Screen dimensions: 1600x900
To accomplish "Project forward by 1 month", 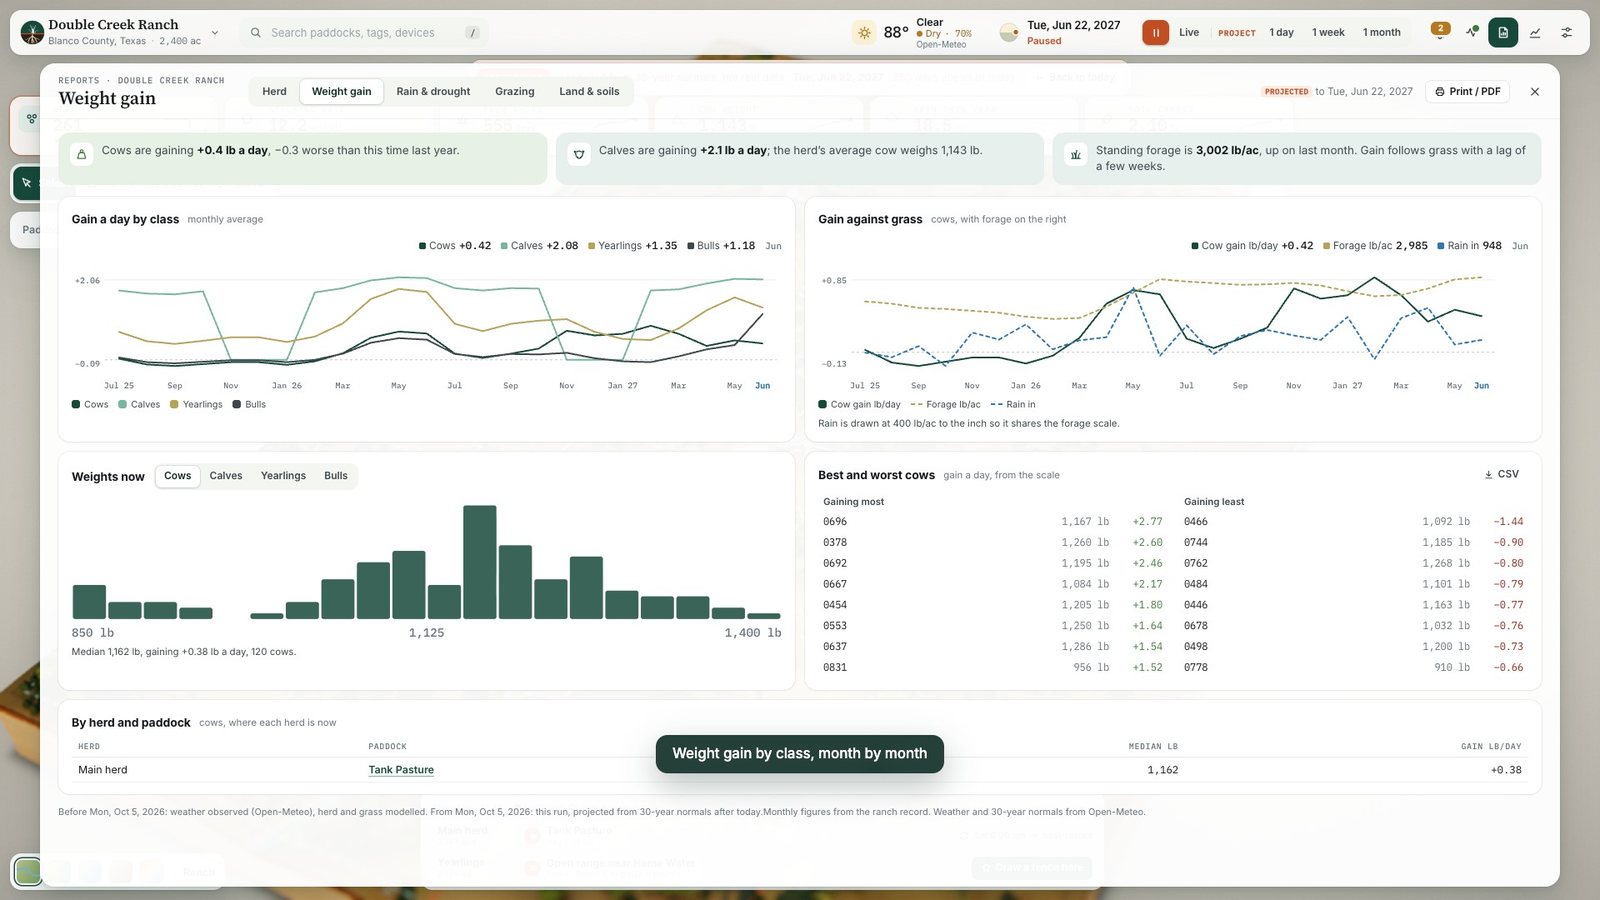I will (x=1381, y=33).
